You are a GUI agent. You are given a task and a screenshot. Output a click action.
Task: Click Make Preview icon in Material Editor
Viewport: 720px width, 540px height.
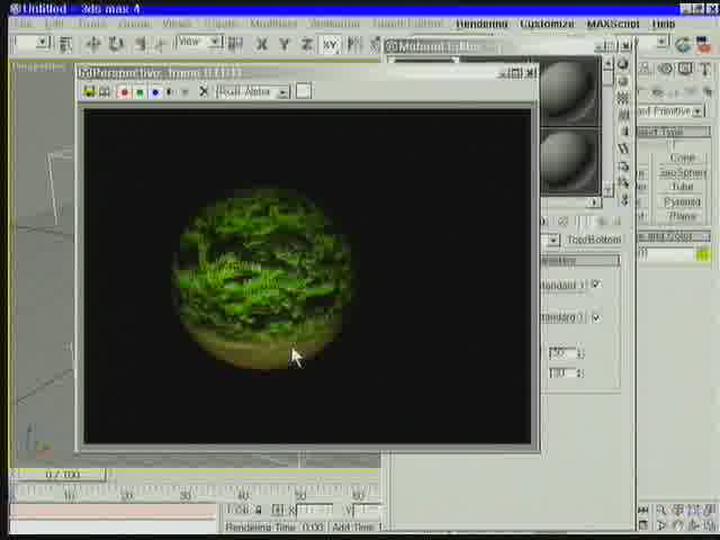(623, 148)
